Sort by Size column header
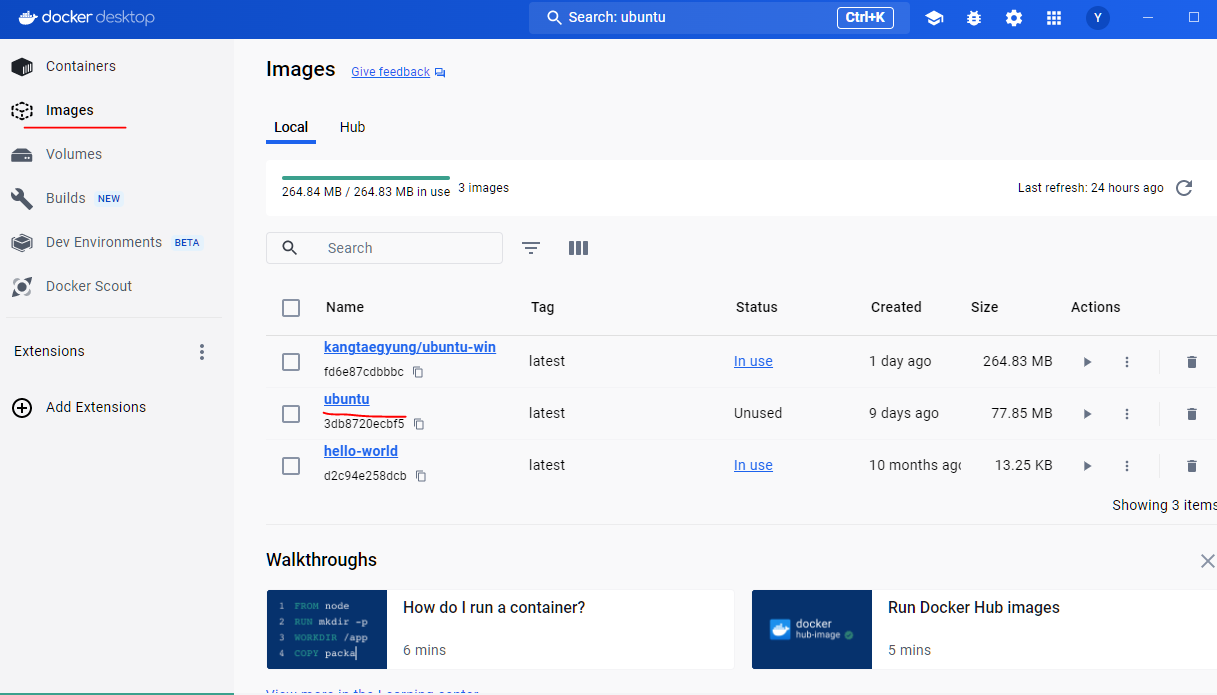Screen dimensions: 1217x695 [984, 307]
